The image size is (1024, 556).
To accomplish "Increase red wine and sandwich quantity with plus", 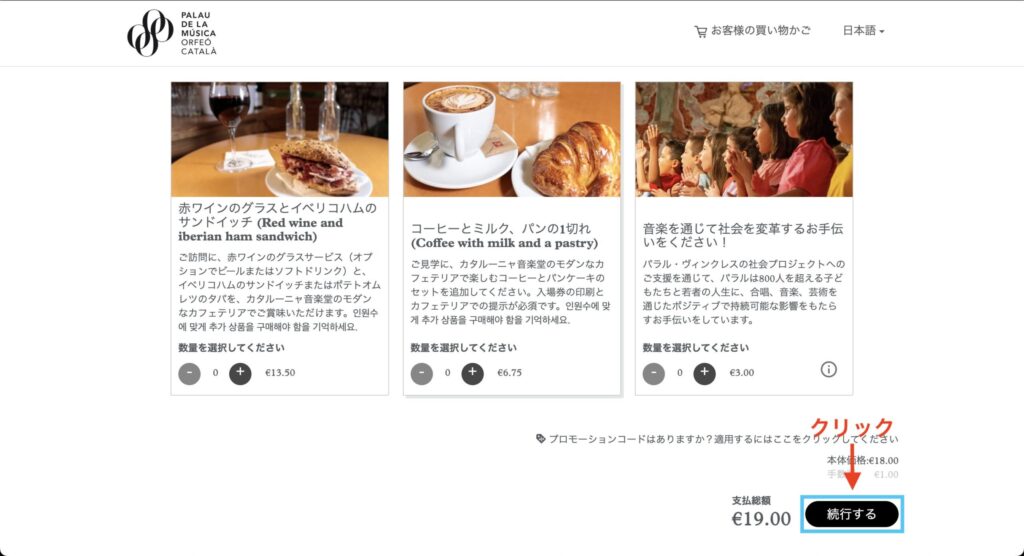I will point(240,373).
